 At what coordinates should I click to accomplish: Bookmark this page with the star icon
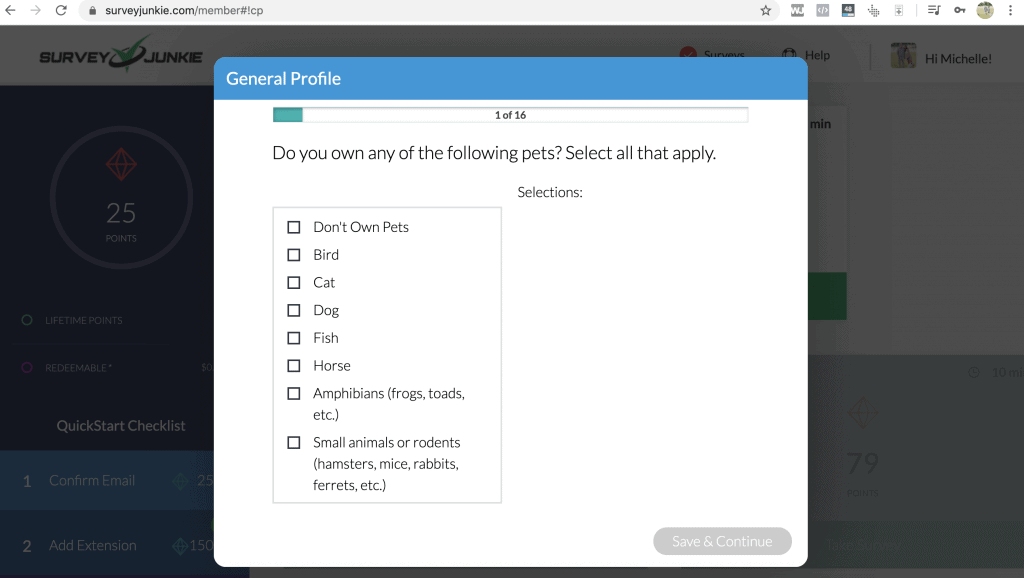pyautogui.click(x=766, y=11)
